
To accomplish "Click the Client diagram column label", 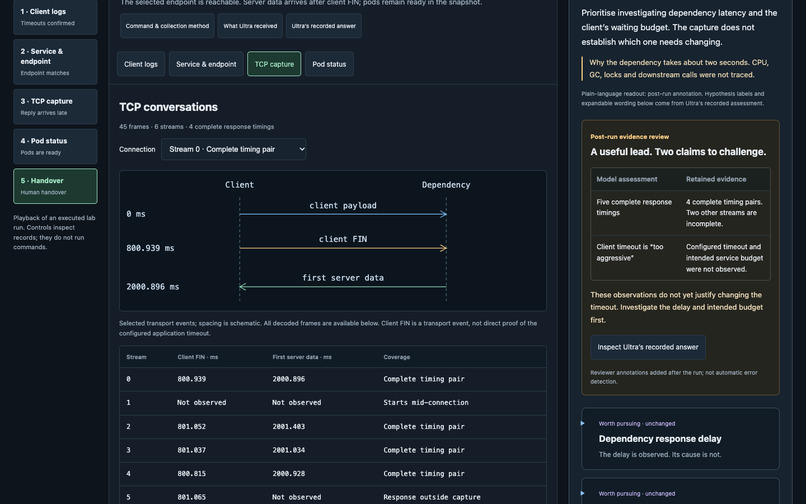I will click(x=239, y=185).
